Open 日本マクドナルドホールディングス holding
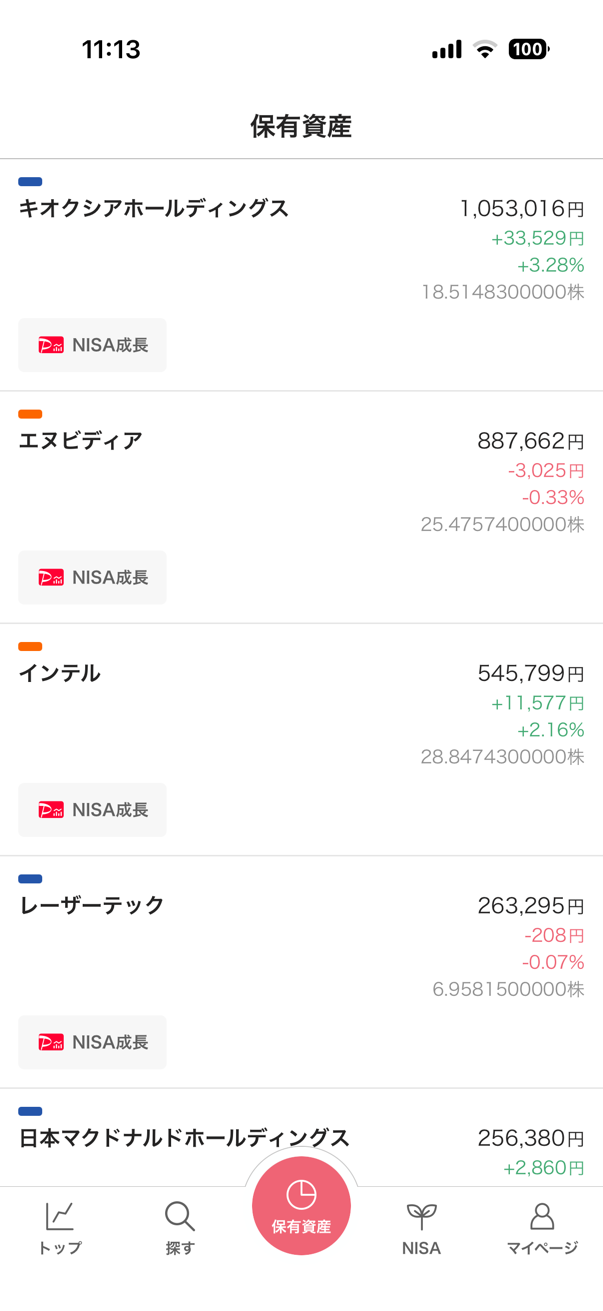 301,1138
